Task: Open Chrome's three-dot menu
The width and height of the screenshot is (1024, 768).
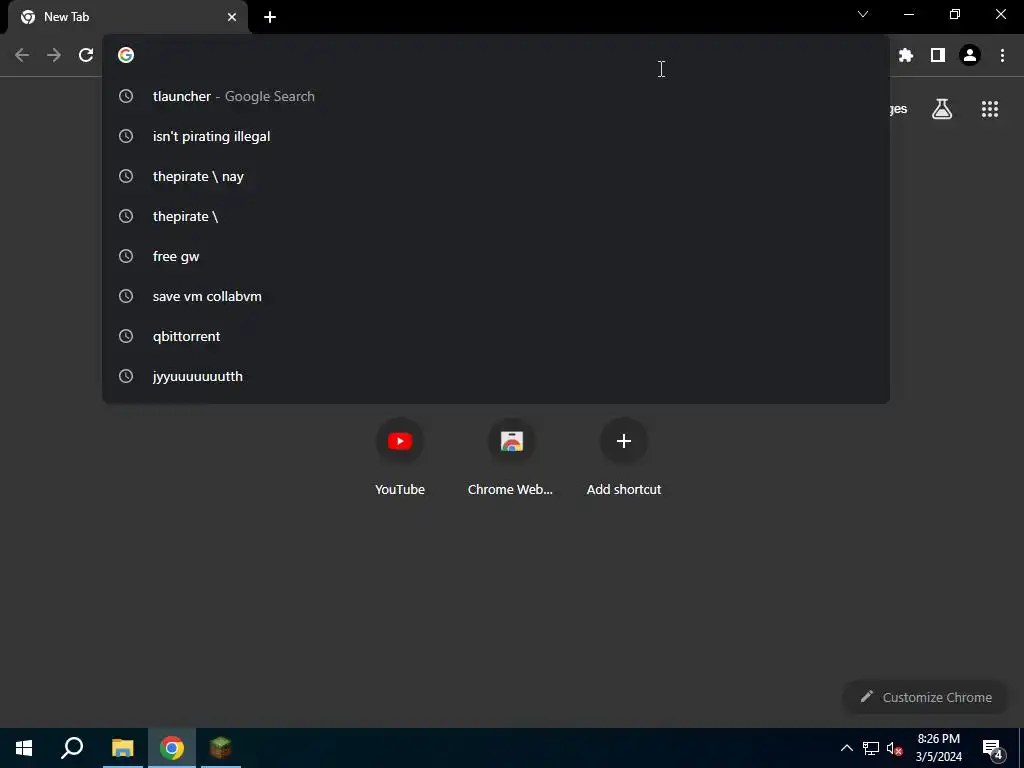Action: pos(1002,55)
